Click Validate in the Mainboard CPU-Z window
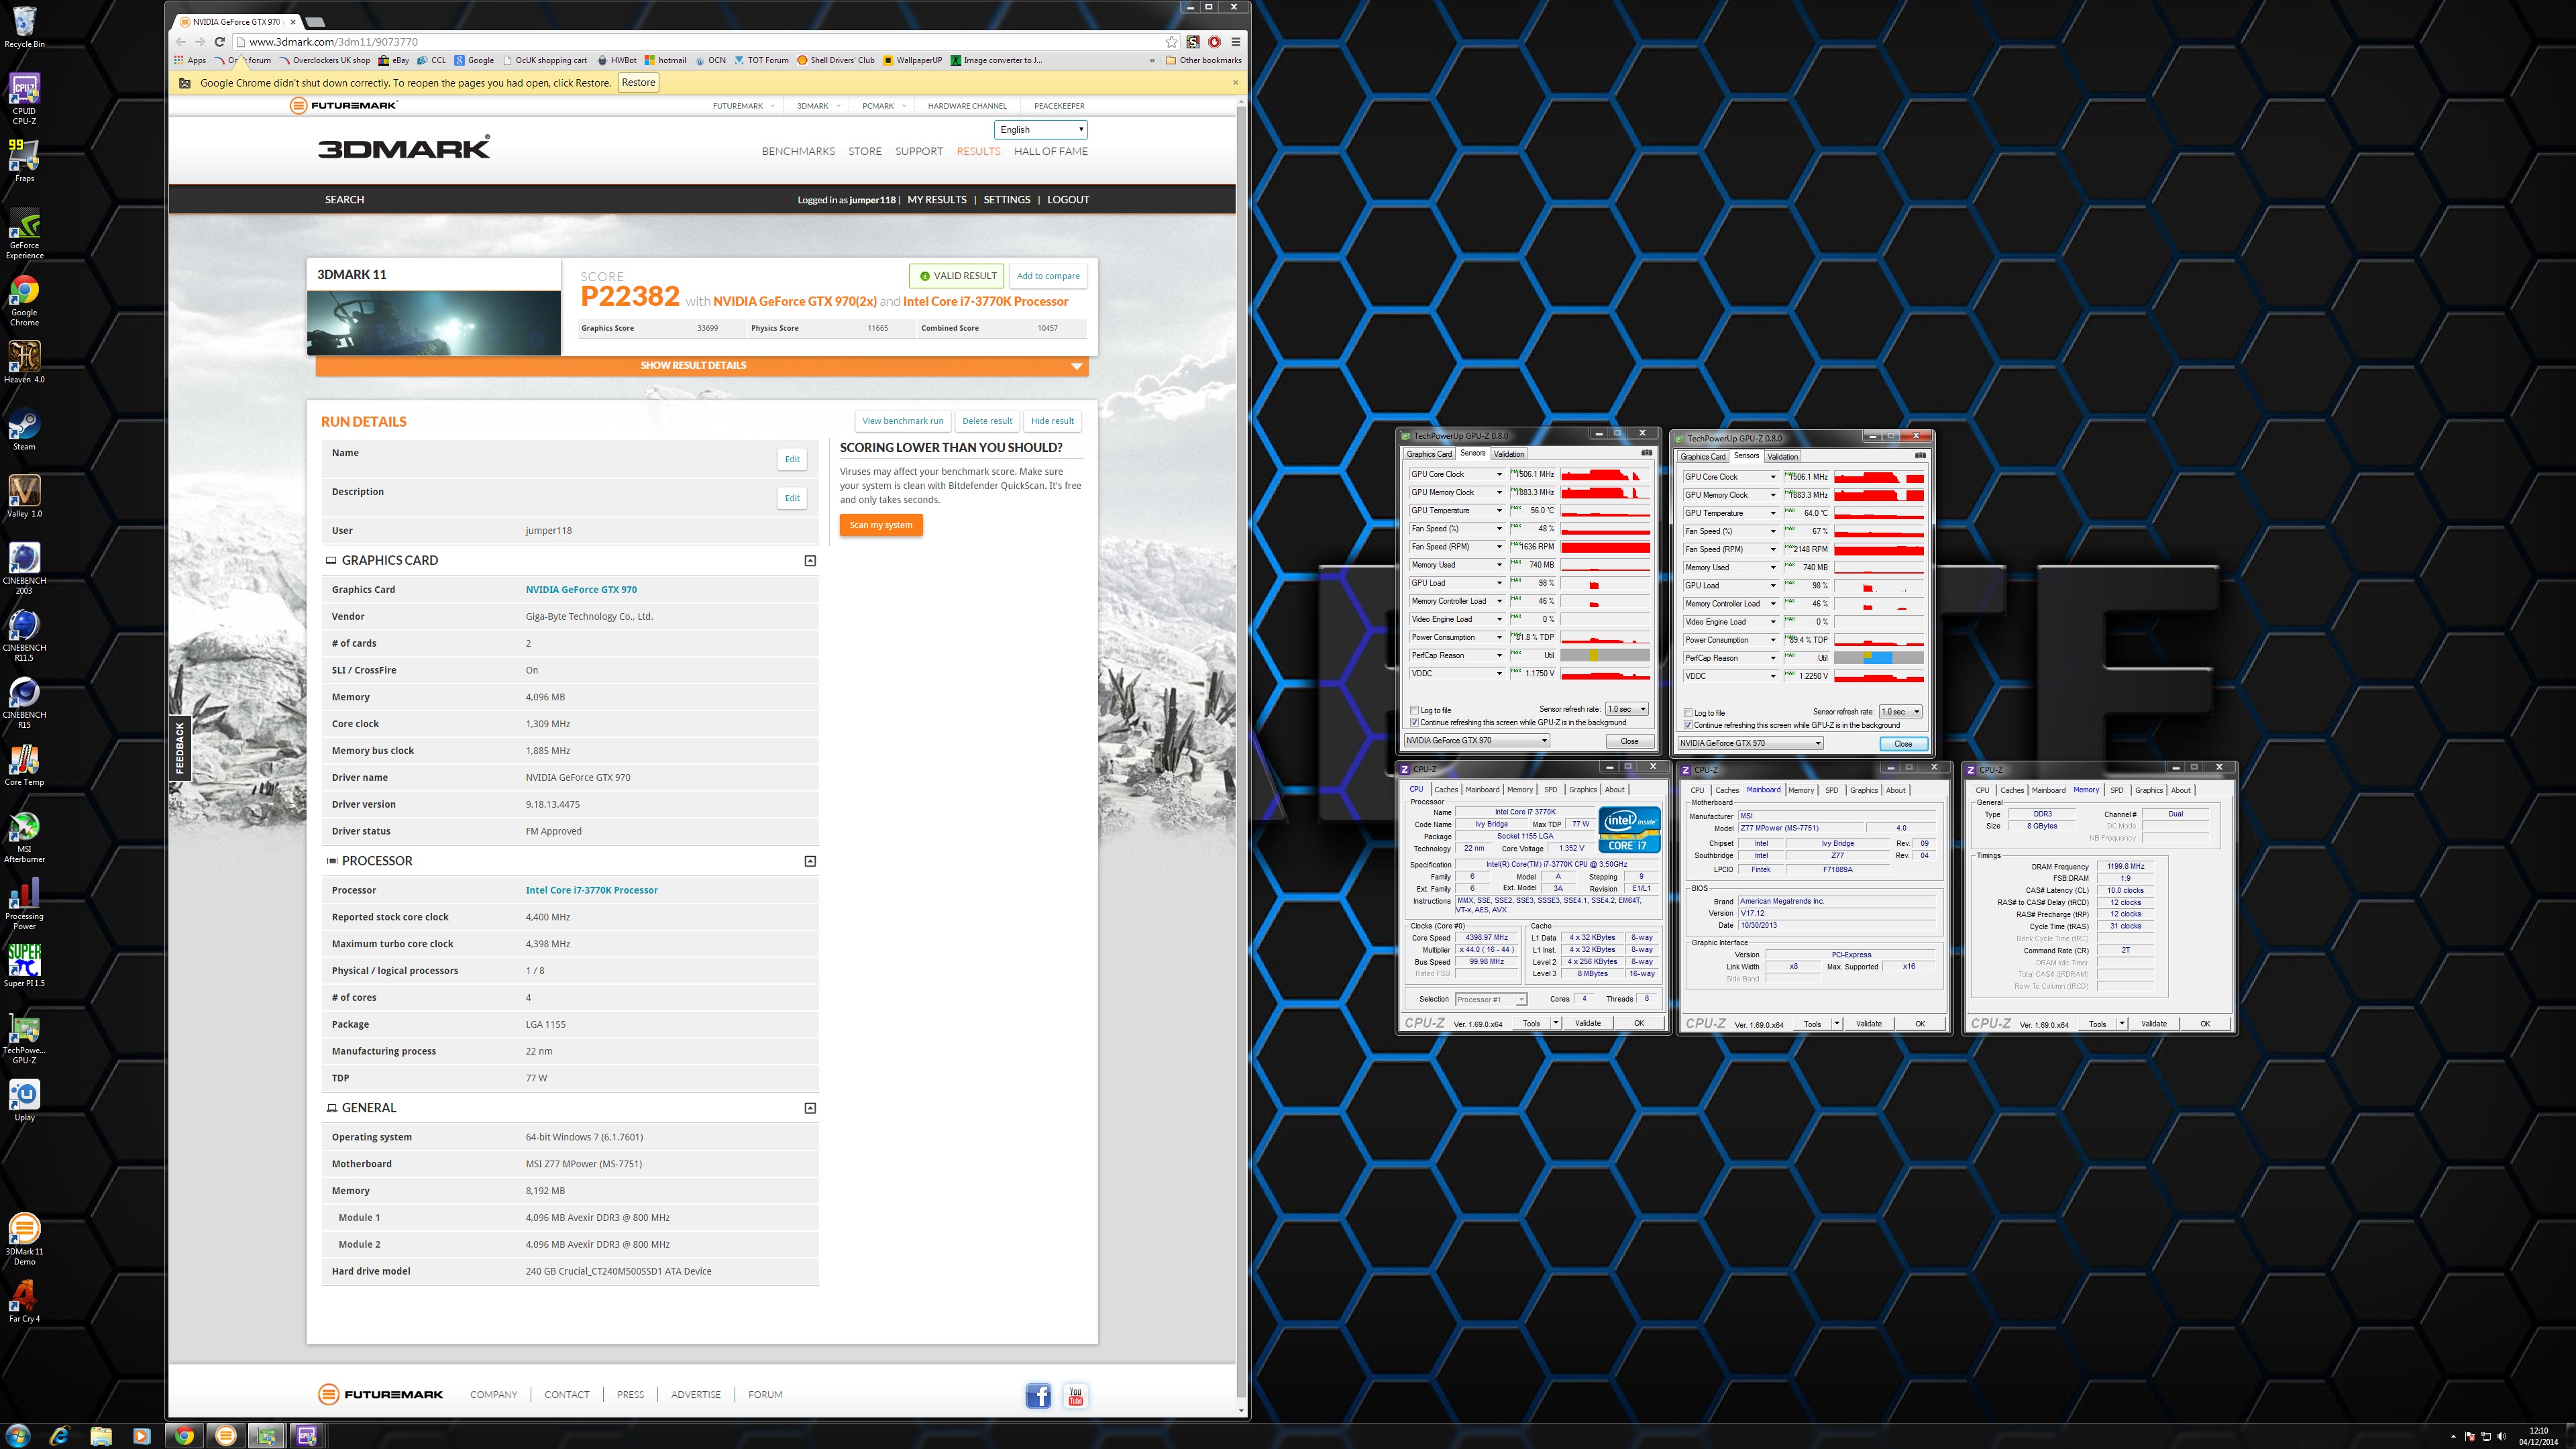This screenshot has width=2576, height=1449. click(1869, 1023)
